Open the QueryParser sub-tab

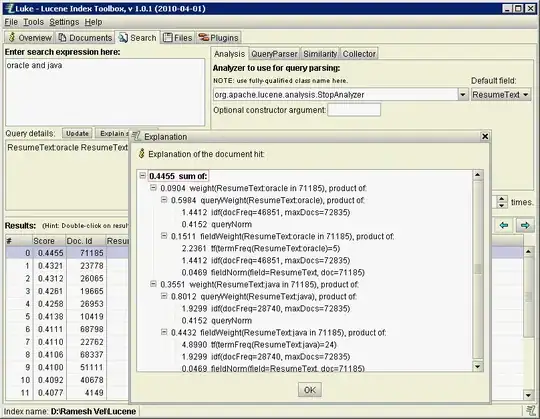click(x=274, y=54)
